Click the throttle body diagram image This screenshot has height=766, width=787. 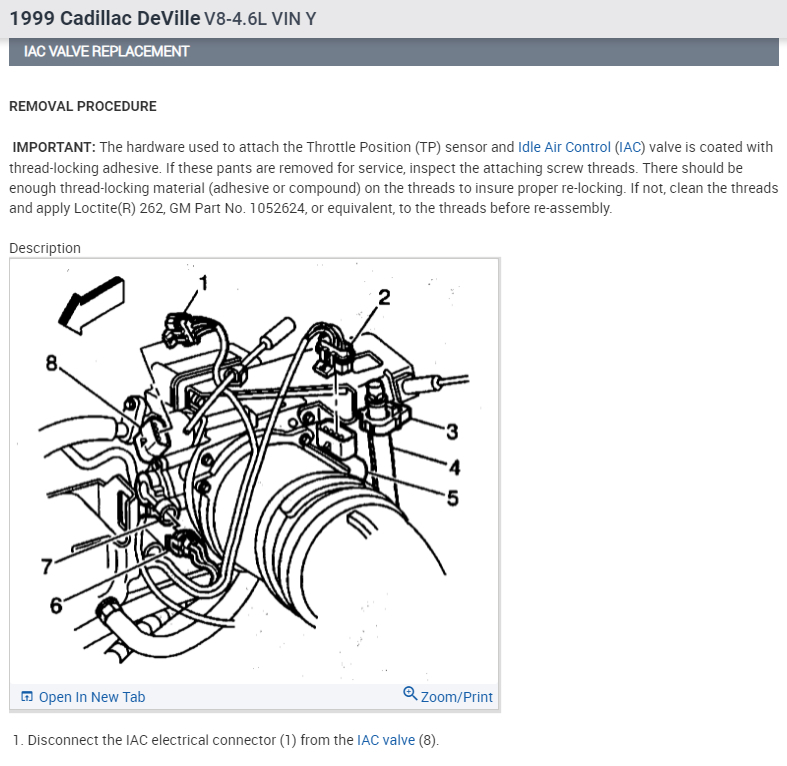point(254,470)
